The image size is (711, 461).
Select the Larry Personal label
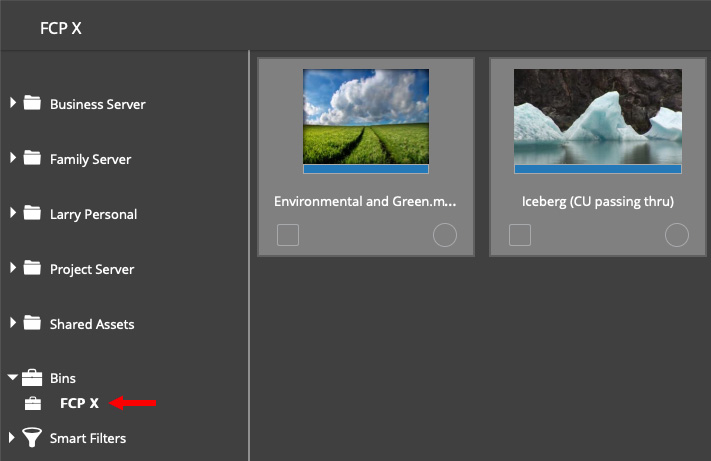(x=93, y=214)
